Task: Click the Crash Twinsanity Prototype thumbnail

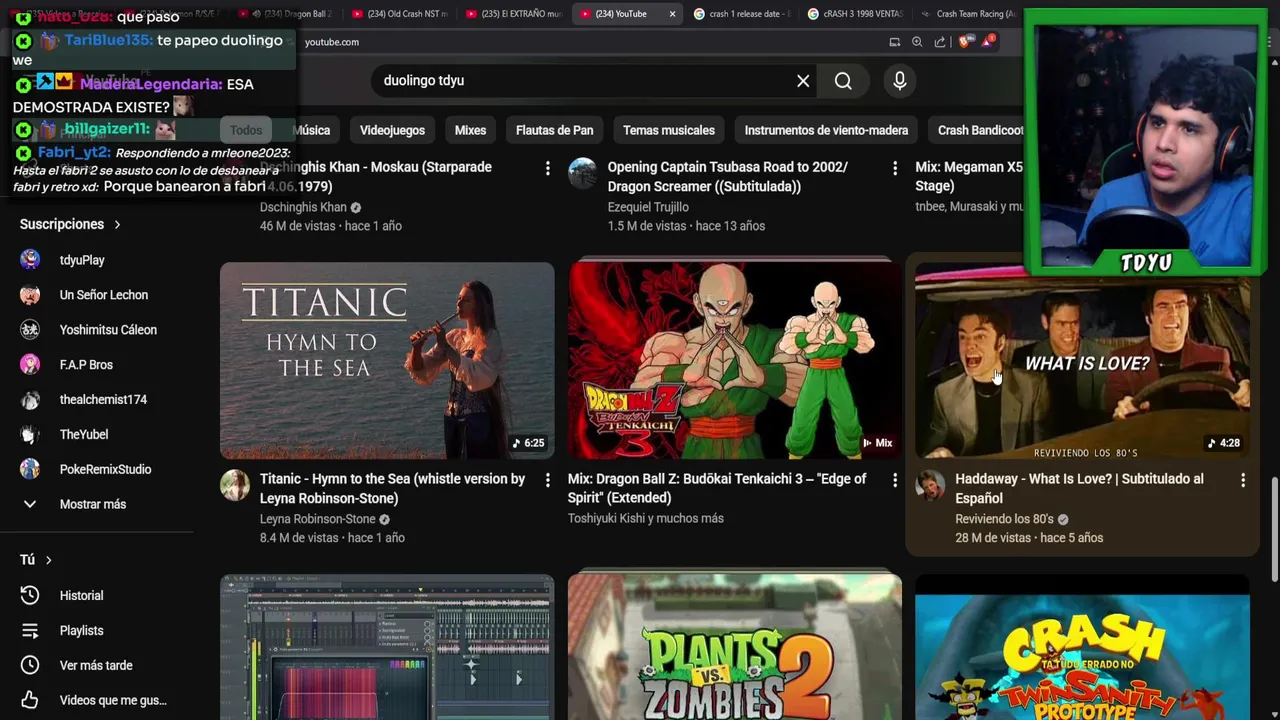Action: 1082,647
